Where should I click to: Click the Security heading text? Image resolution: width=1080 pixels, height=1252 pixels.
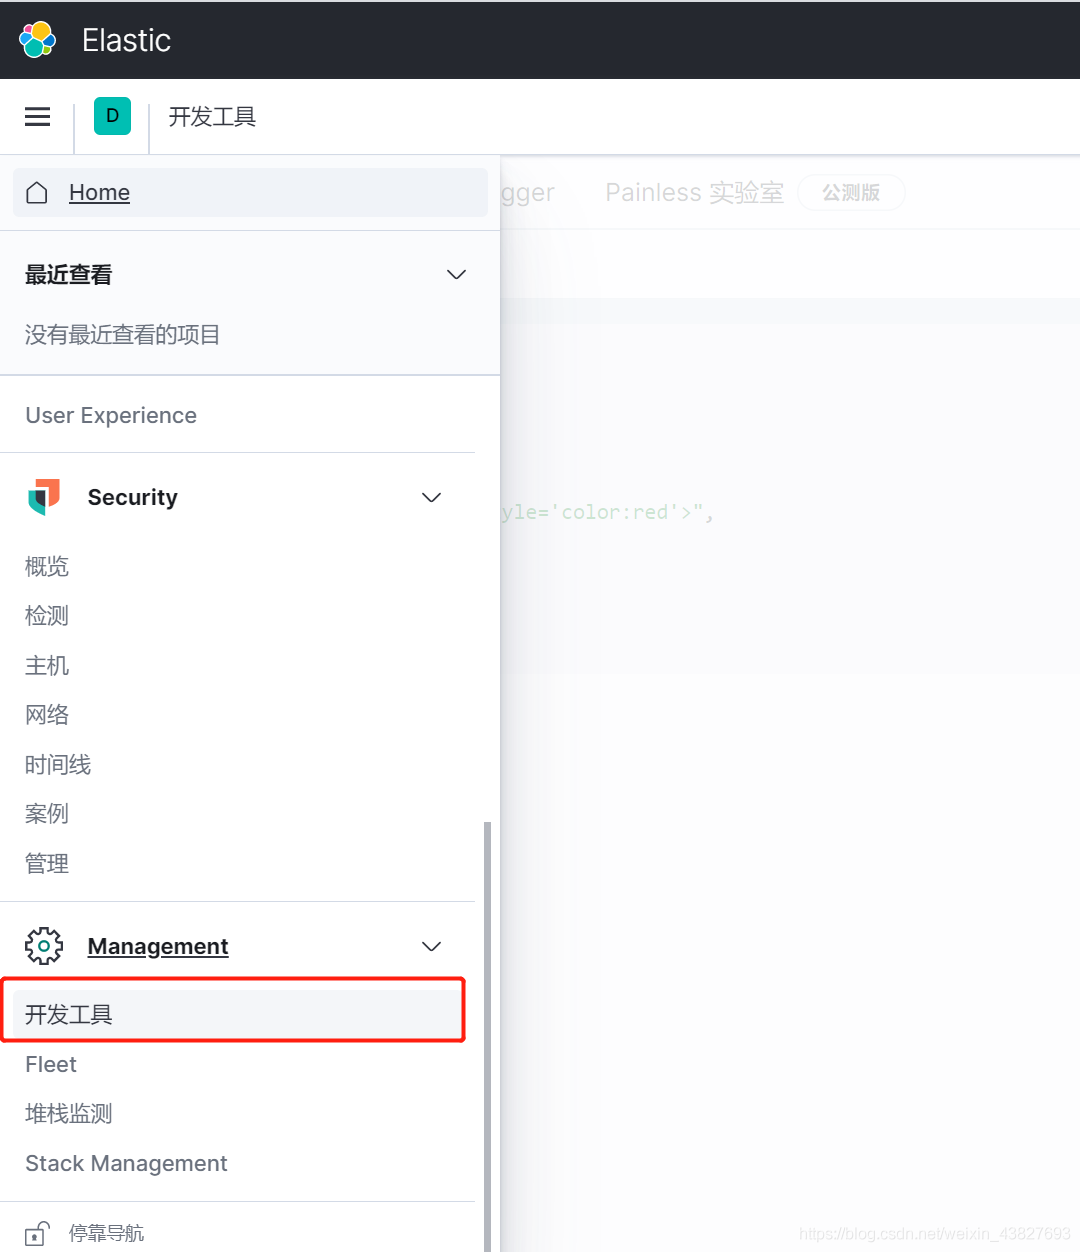pos(133,497)
